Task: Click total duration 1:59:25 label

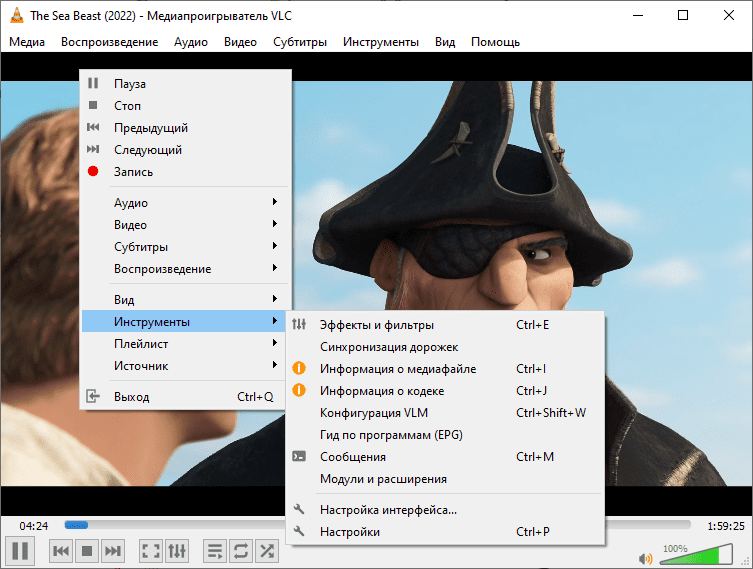Action: (726, 526)
